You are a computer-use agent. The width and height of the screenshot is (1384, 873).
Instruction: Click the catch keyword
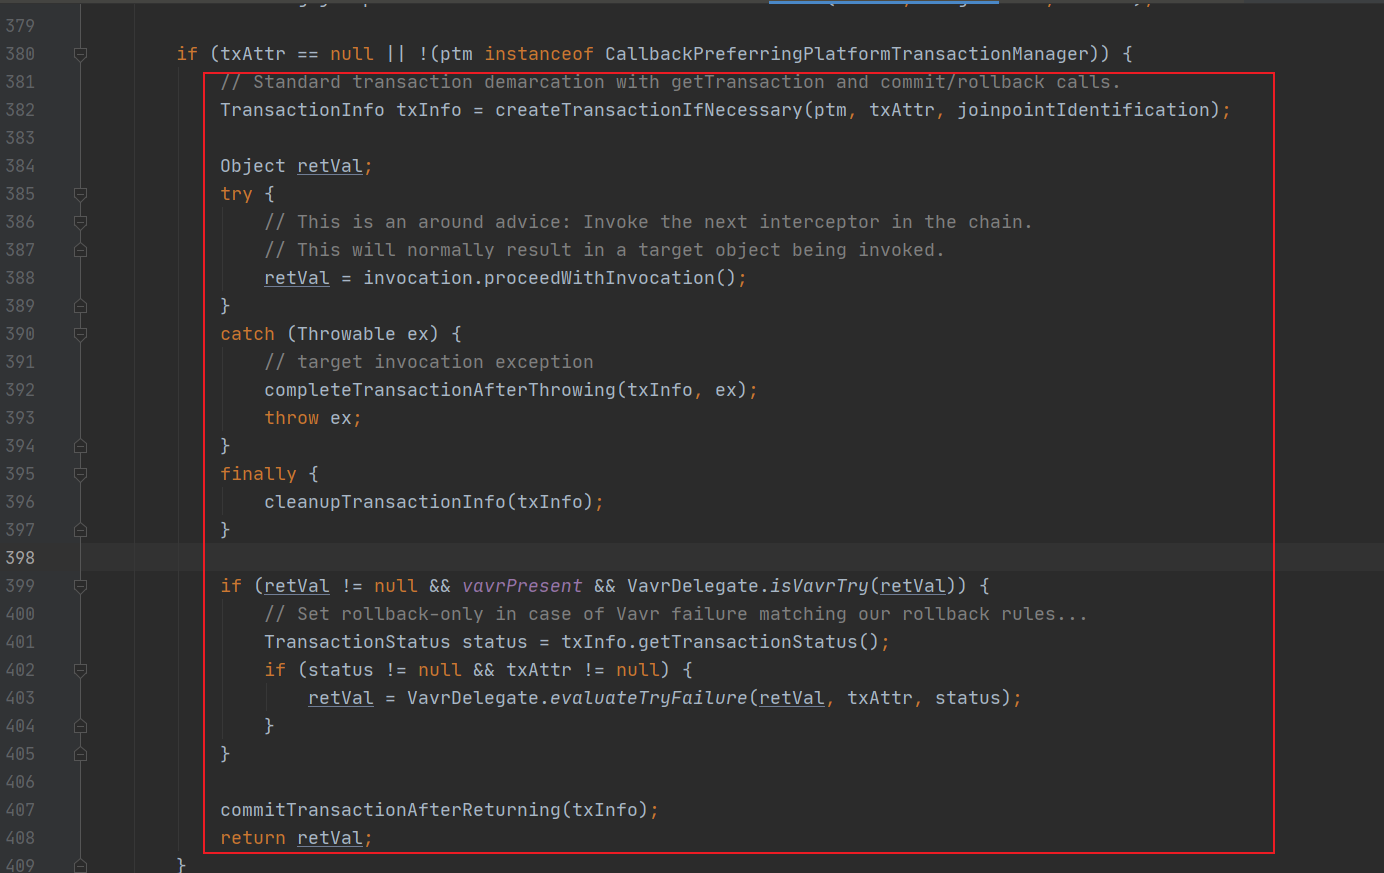pos(248,334)
